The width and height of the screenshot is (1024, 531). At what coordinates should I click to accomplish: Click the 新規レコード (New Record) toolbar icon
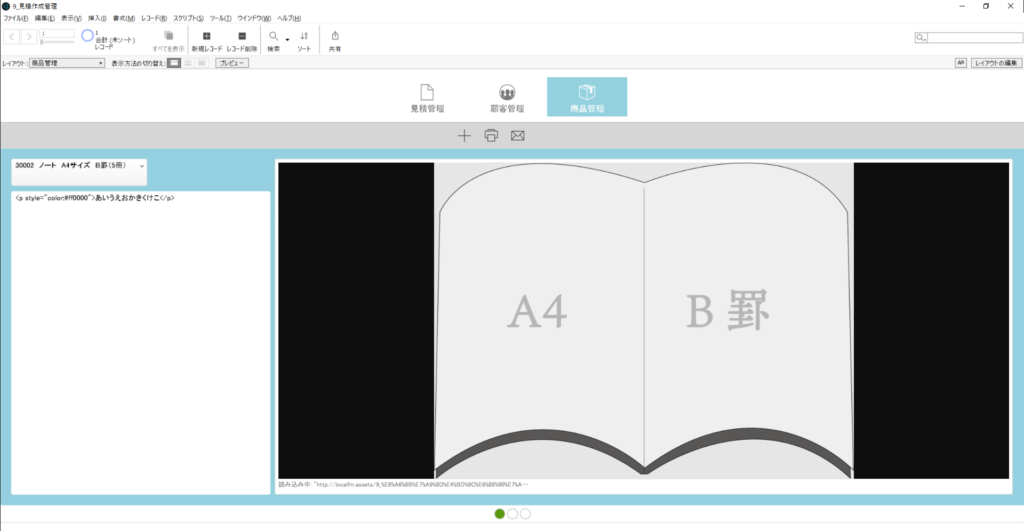click(x=206, y=36)
